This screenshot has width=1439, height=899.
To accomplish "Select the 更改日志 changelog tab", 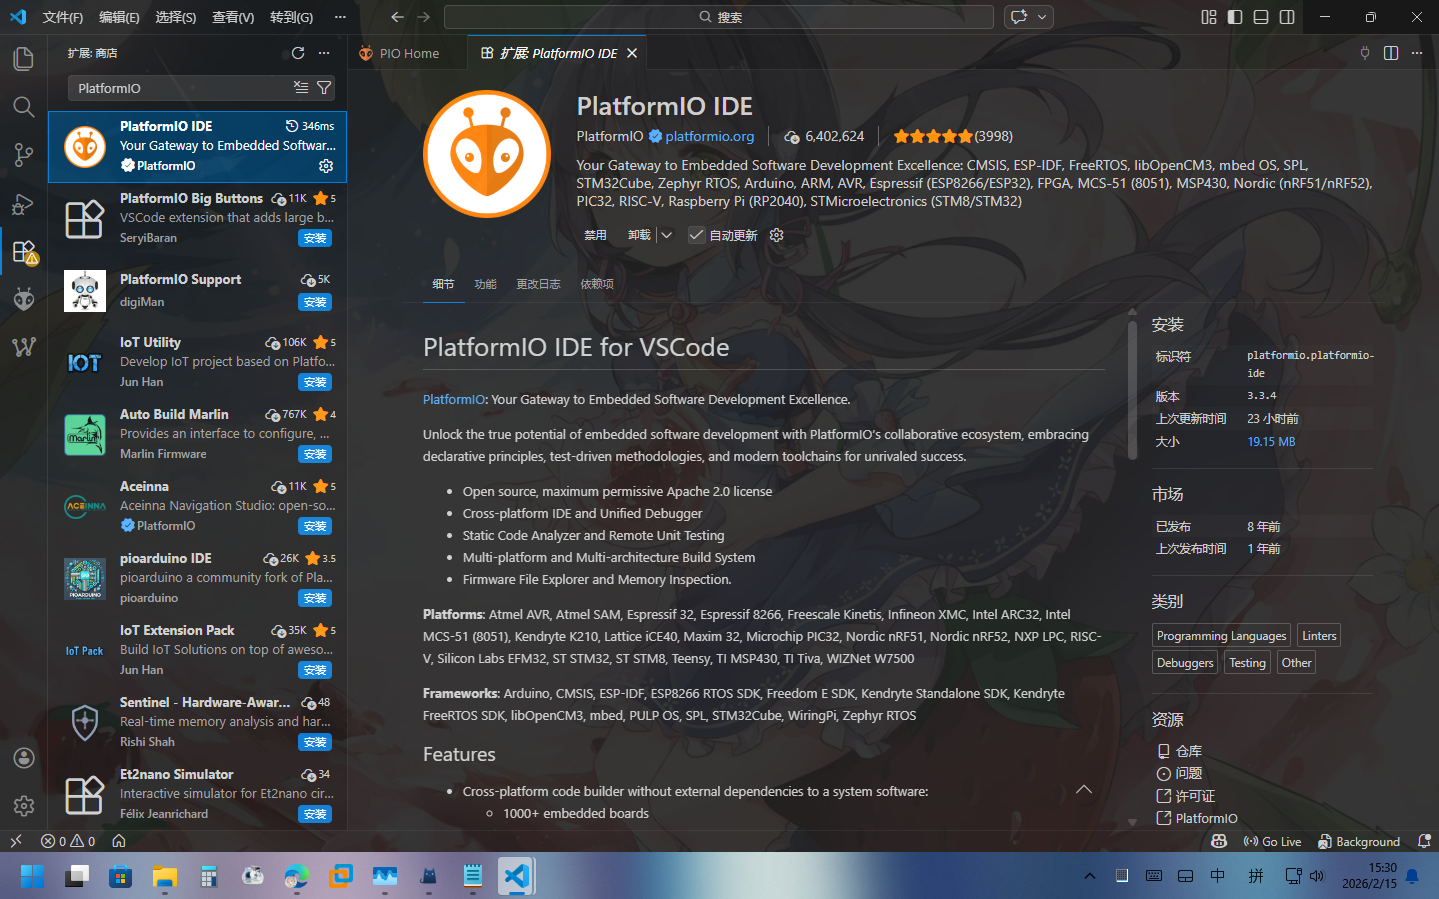I will click(538, 284).
